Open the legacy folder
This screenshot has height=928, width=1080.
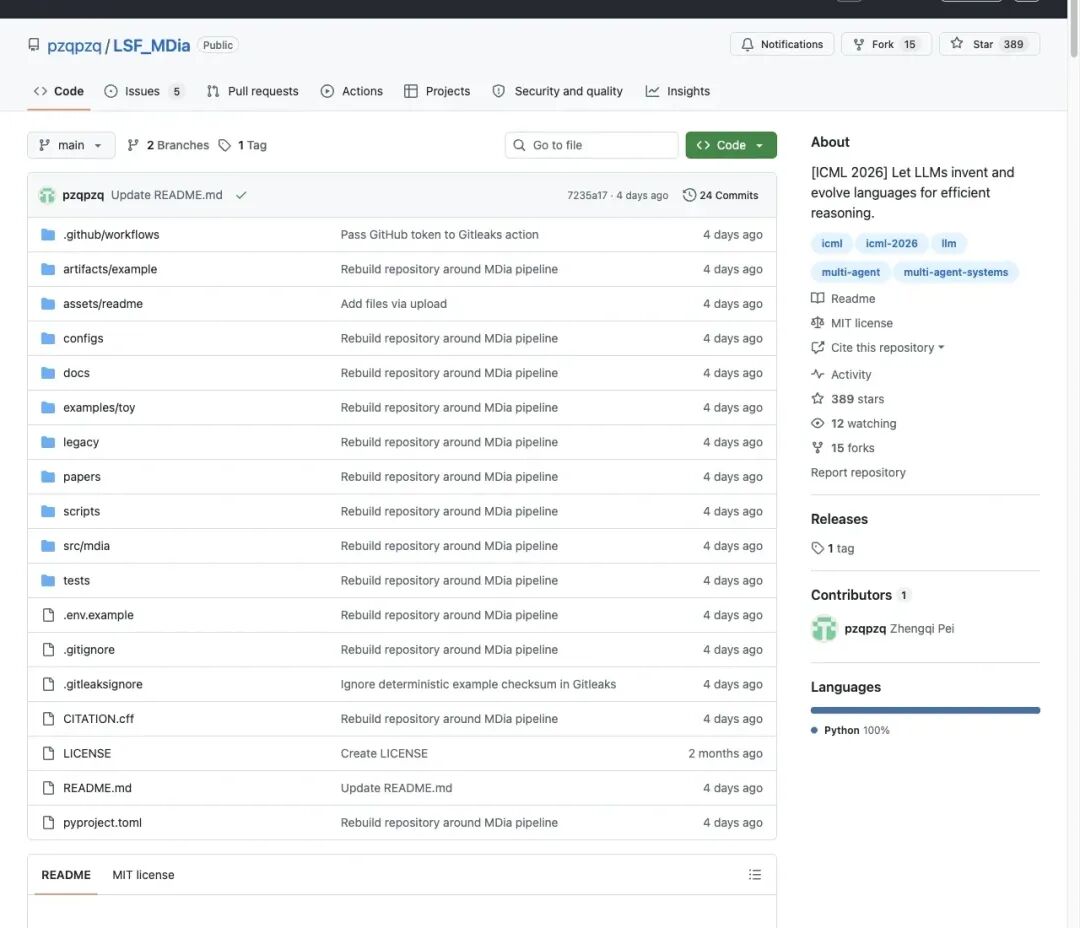(x=81, y=442)
